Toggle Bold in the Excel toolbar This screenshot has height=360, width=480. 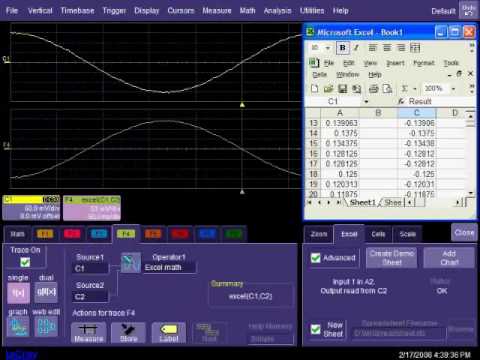342,48
